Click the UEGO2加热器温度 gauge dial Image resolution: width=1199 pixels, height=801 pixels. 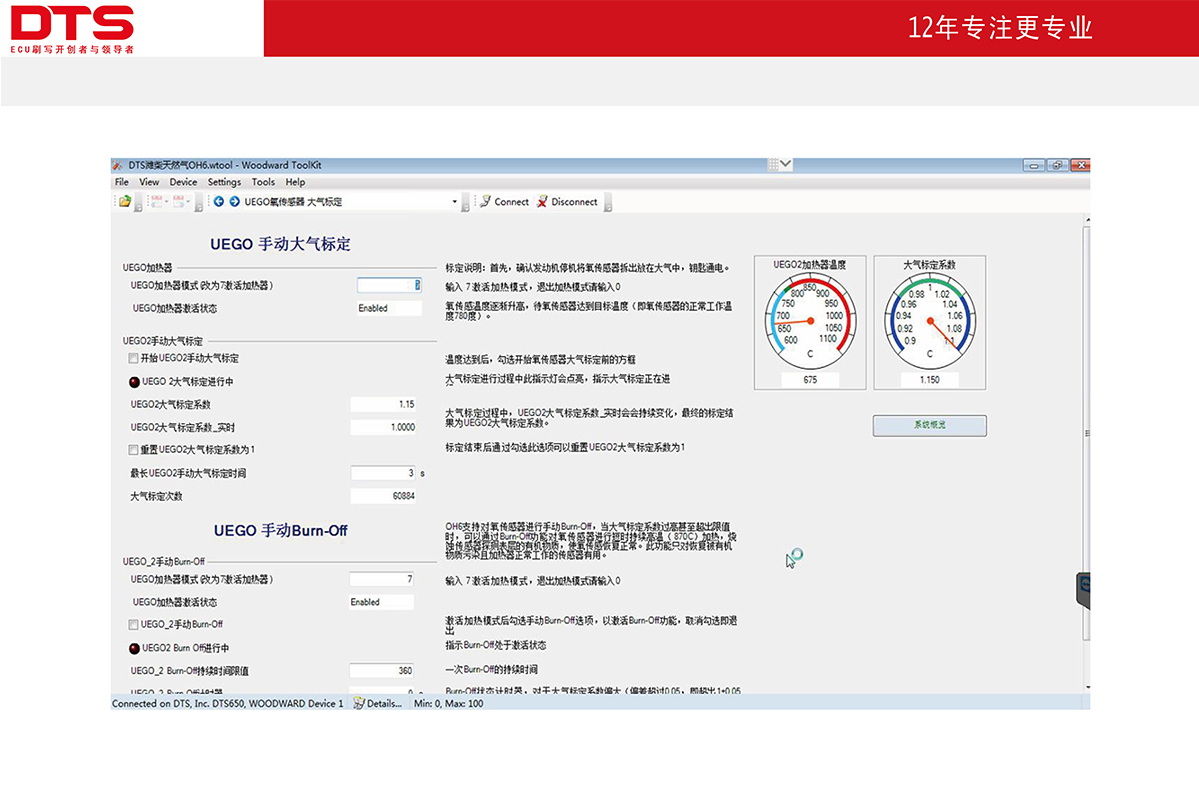811,323
